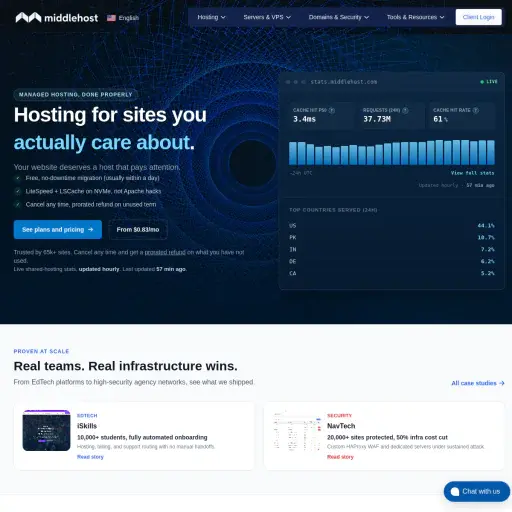Click the SECURITY category label
Image resolution: width=512 pixels, height=512 pixels.
[339, 416]
